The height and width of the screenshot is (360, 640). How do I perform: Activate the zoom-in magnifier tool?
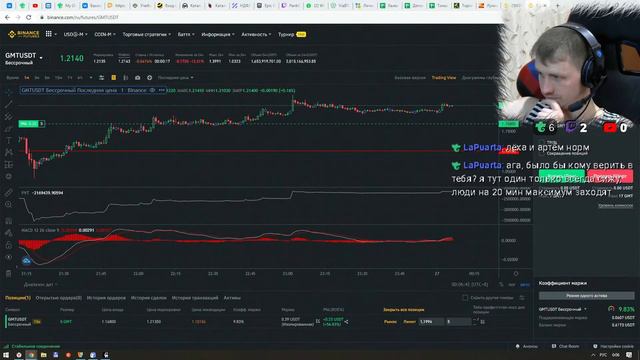9,204
